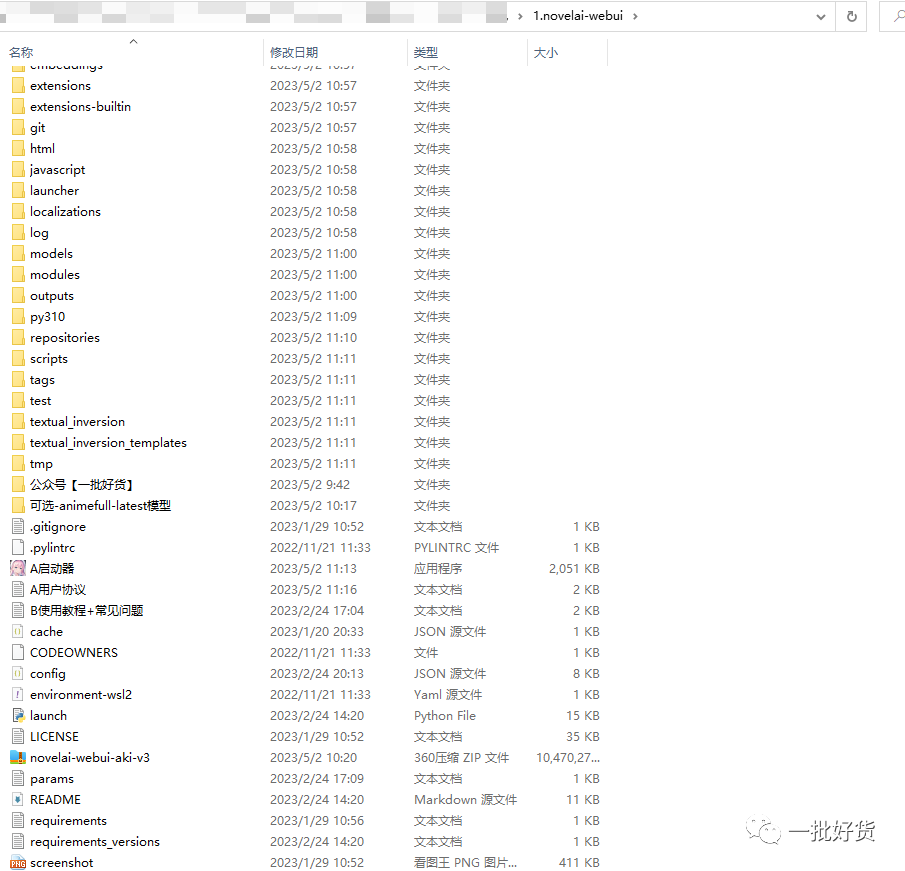Select the textual_inversion folder

coord(76,421)
